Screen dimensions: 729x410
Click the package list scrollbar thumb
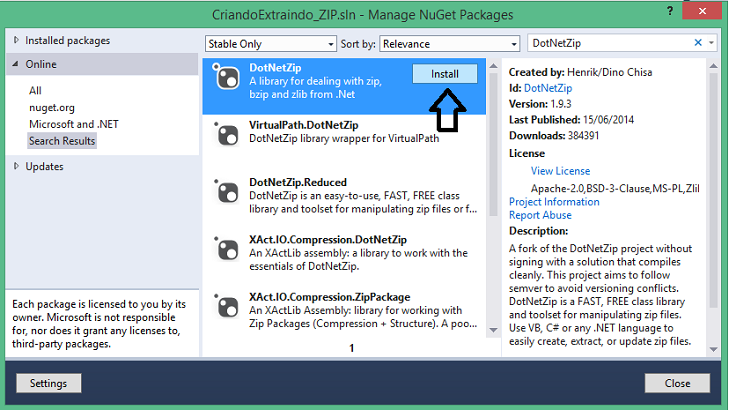[x=493, y=144]
